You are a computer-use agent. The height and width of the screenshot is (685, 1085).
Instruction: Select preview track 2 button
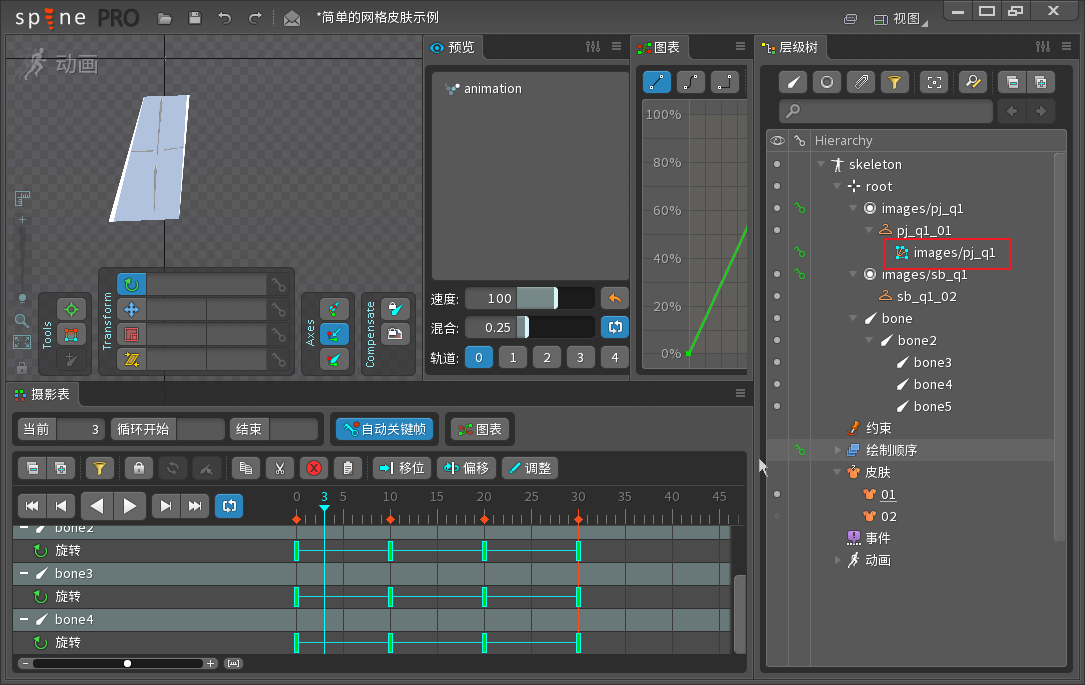[547, 357]
